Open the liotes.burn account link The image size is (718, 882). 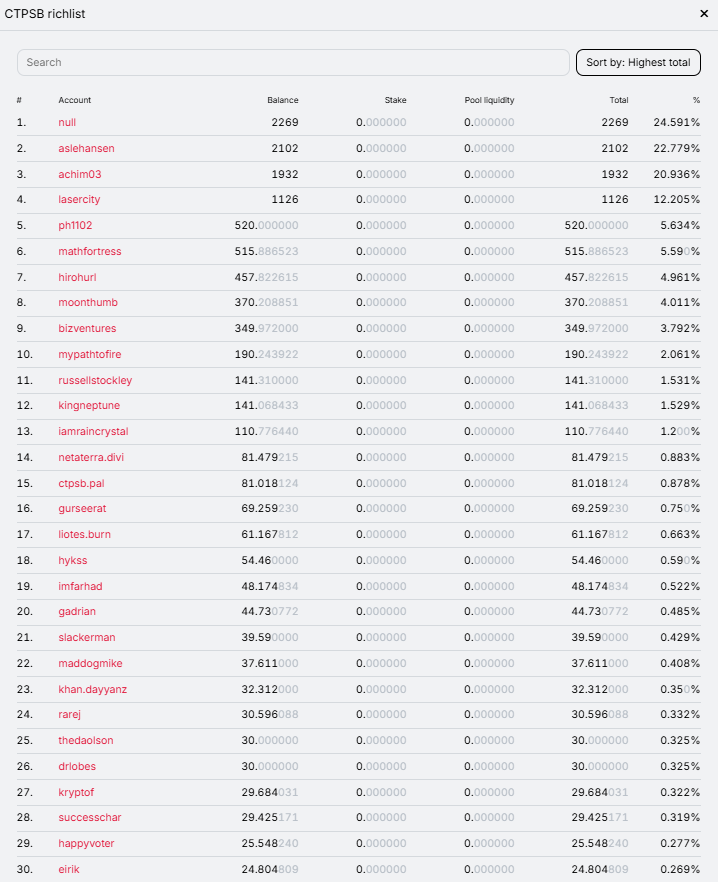point(84,534)
